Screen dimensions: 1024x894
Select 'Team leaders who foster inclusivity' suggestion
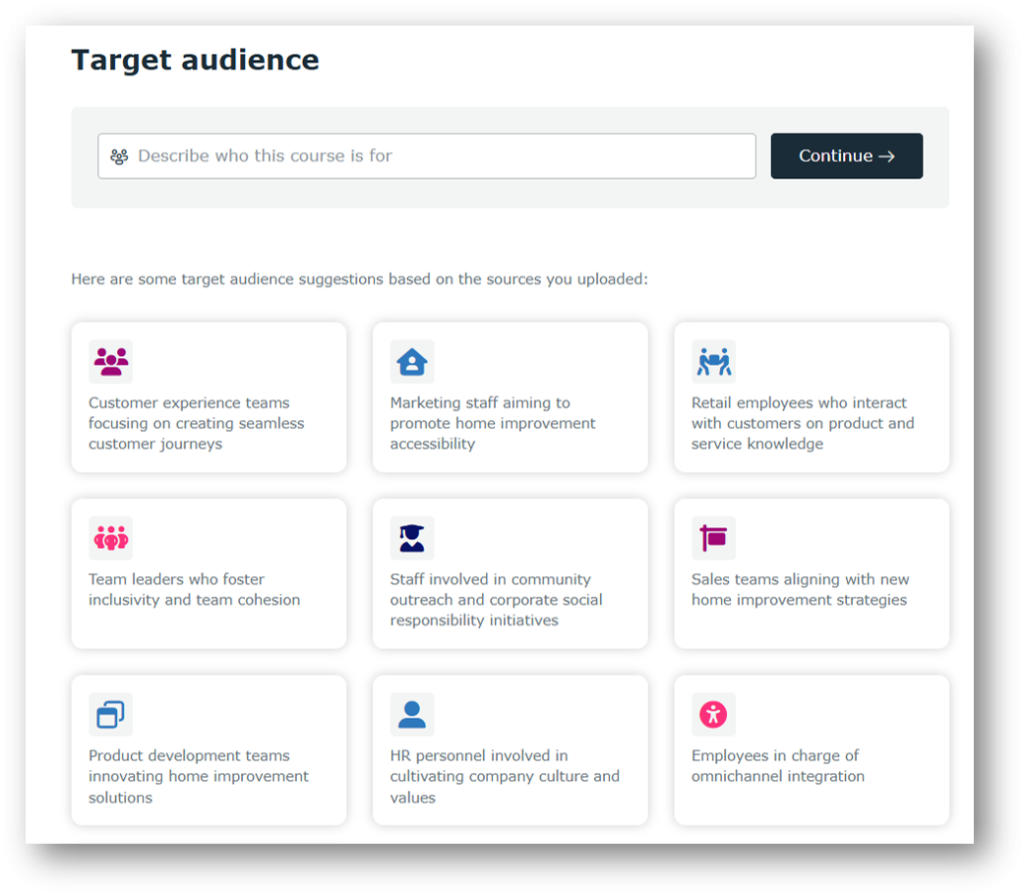pyautogui.click(x=194, y=590)
